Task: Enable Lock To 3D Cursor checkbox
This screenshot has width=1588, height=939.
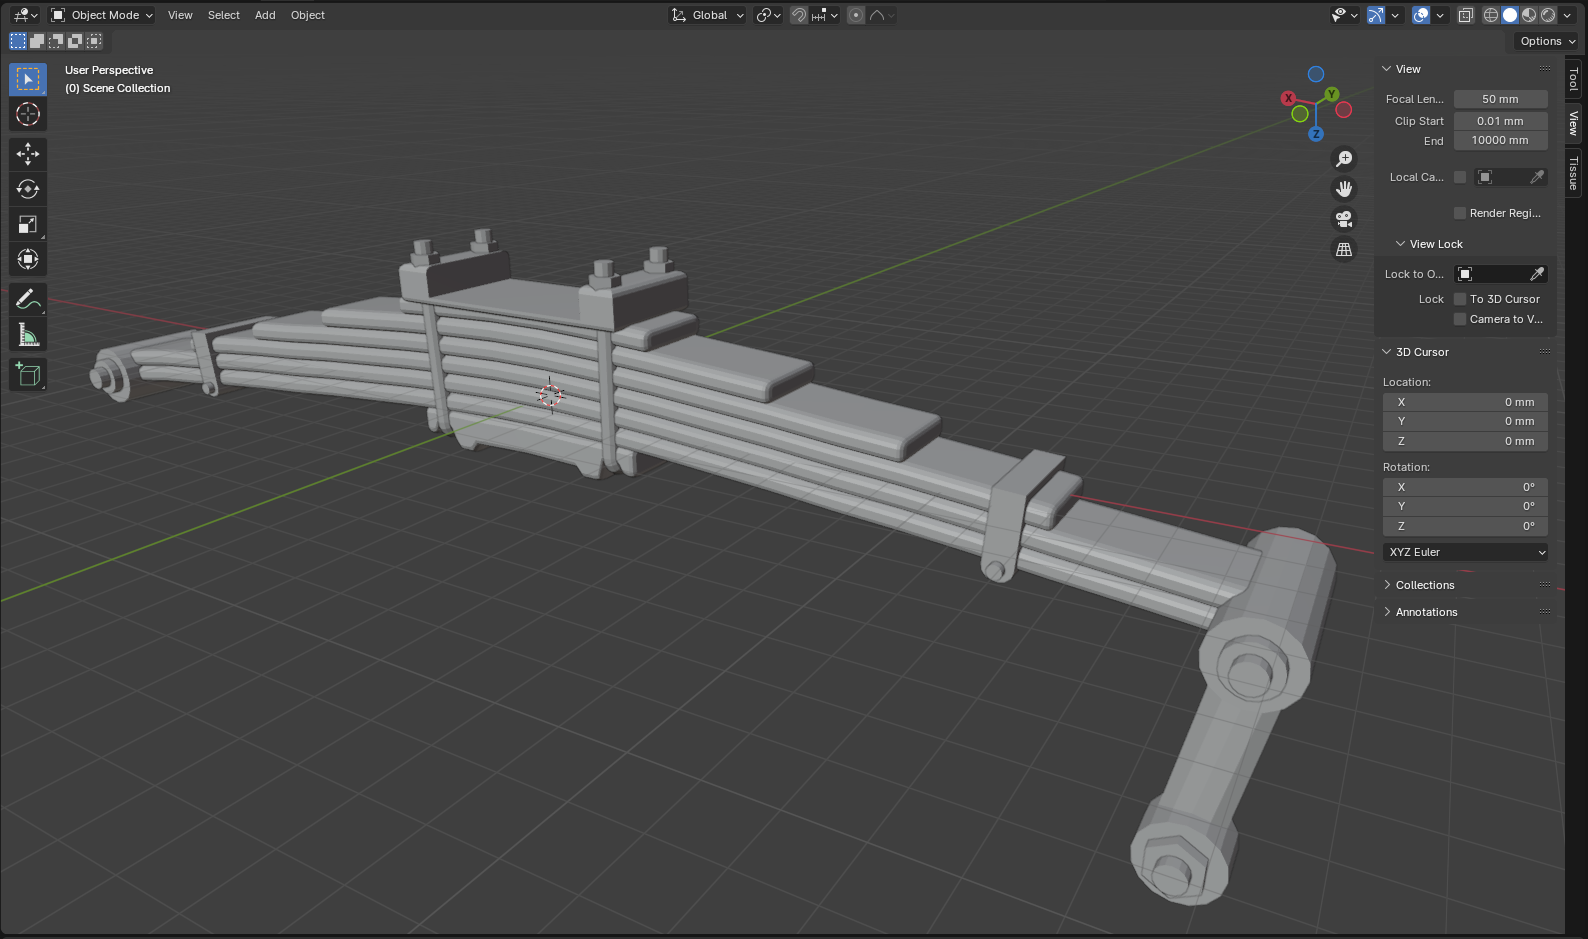Action: [1460, 299]
